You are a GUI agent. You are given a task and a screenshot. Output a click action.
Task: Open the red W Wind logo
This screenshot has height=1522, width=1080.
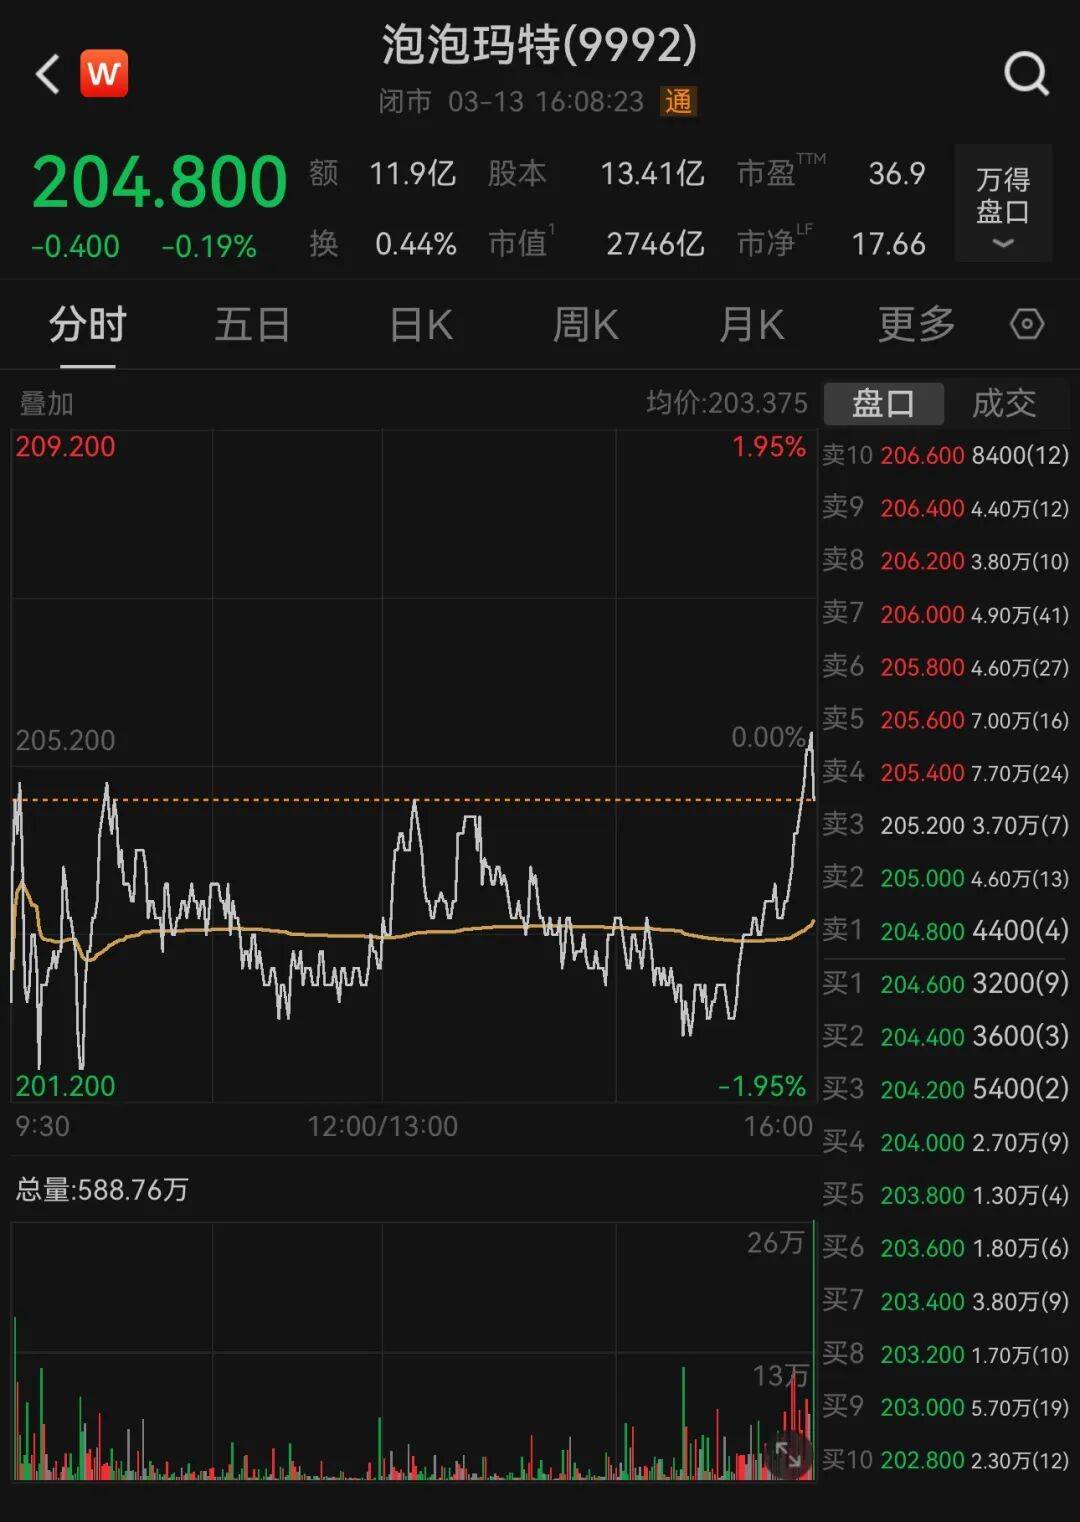click(104, 73)
